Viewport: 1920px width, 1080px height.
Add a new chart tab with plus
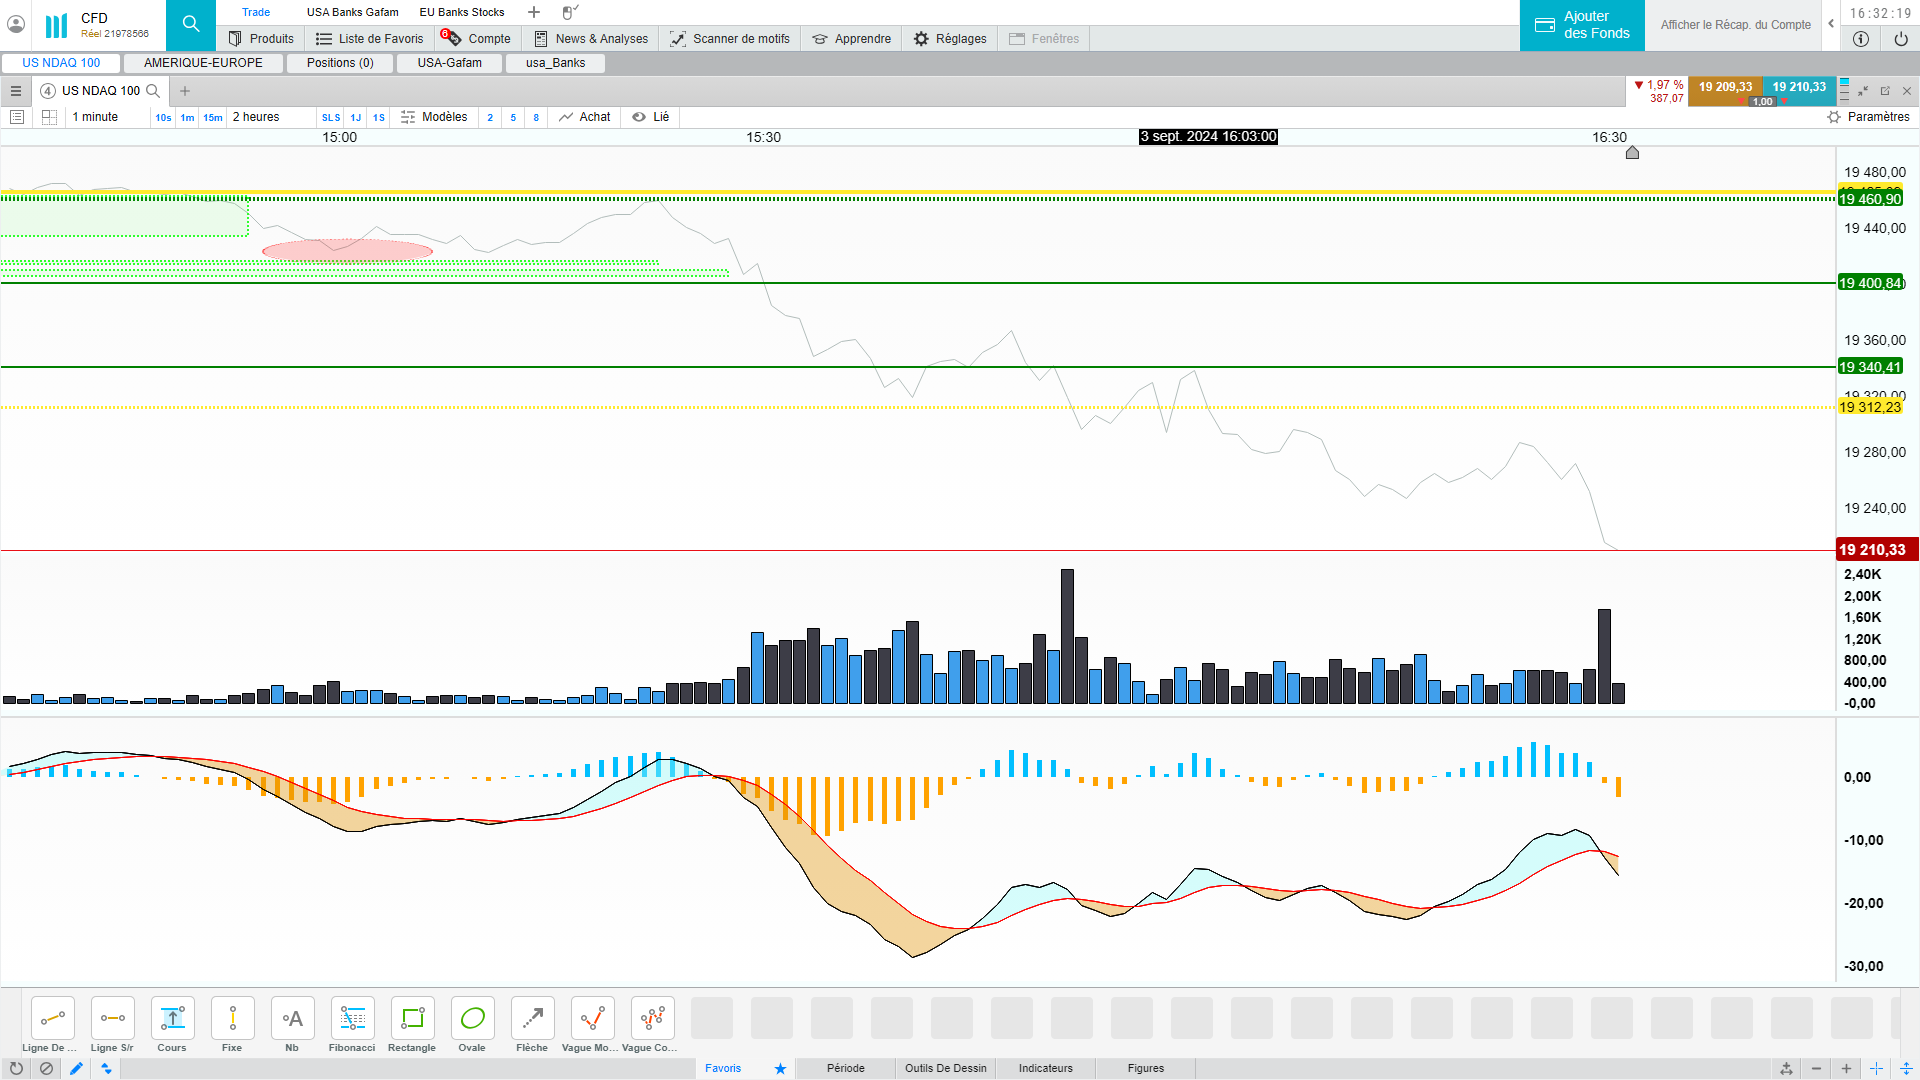(x=185, y=91)
